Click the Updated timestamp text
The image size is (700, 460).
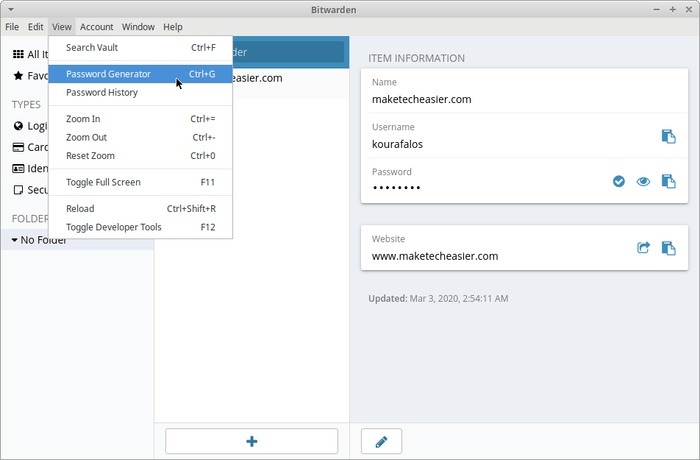[x=438, y=298]
